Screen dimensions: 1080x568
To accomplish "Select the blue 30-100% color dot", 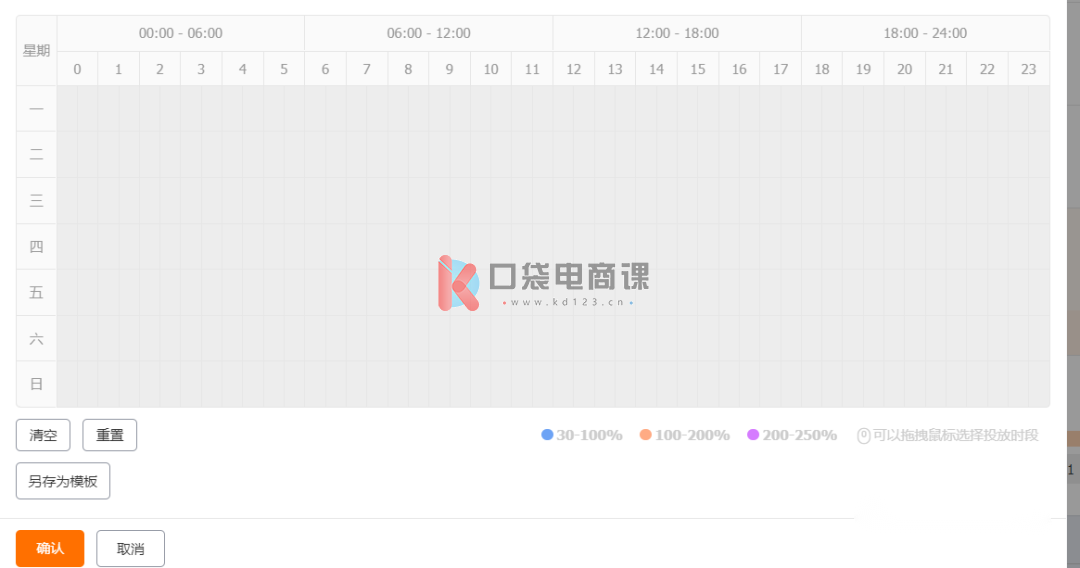I will pyautogui.click(x=547, y=434).
